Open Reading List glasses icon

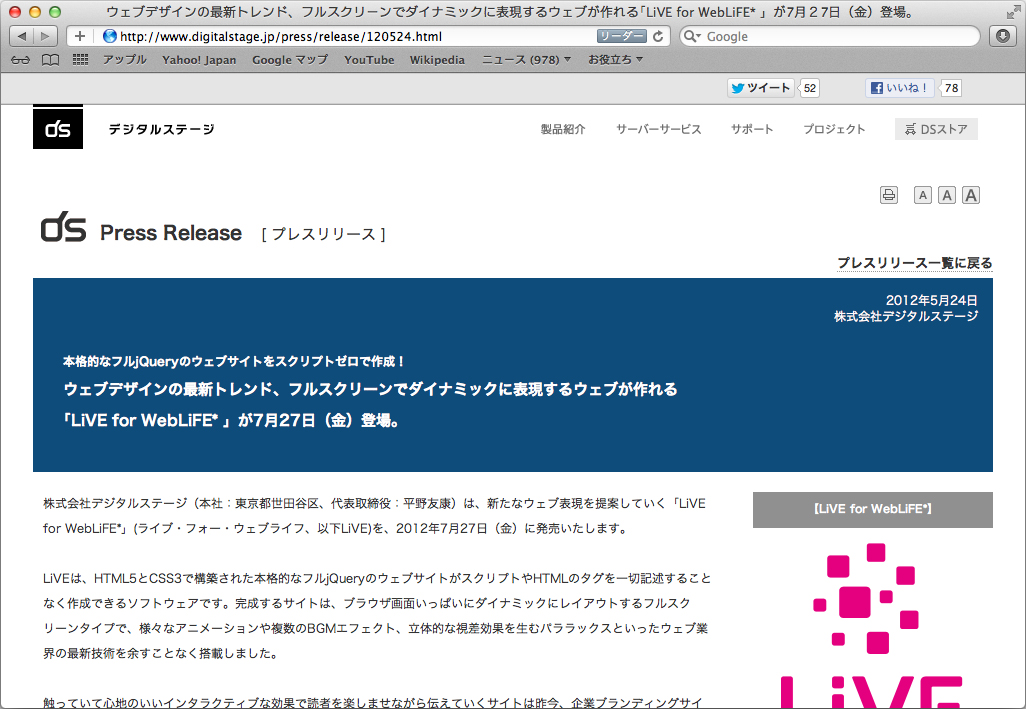(x=20, y=60)
